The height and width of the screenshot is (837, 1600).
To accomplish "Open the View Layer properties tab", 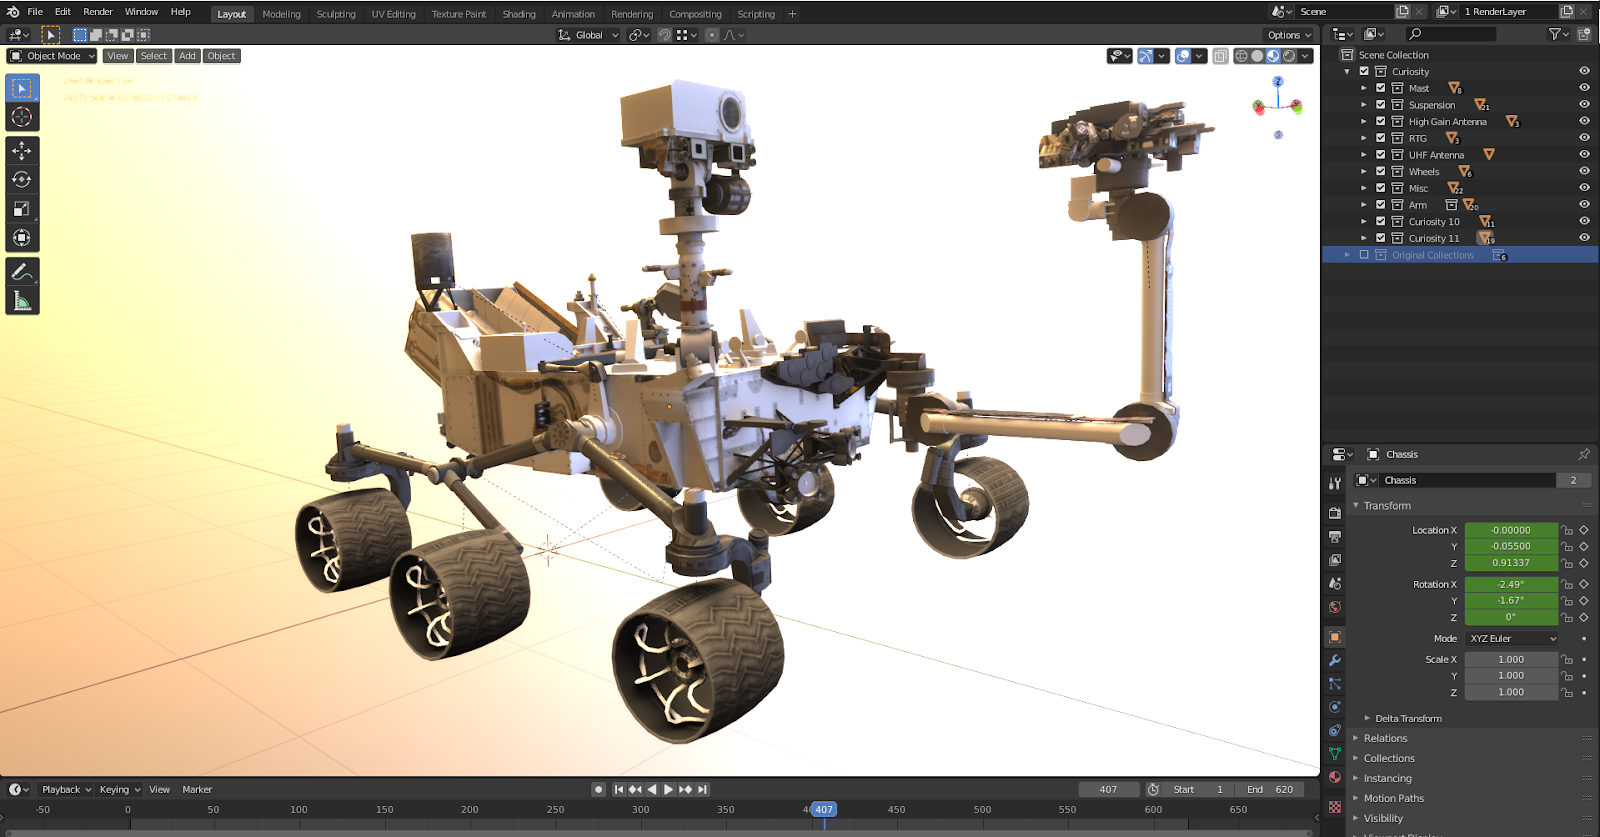I will point(1335,560).
